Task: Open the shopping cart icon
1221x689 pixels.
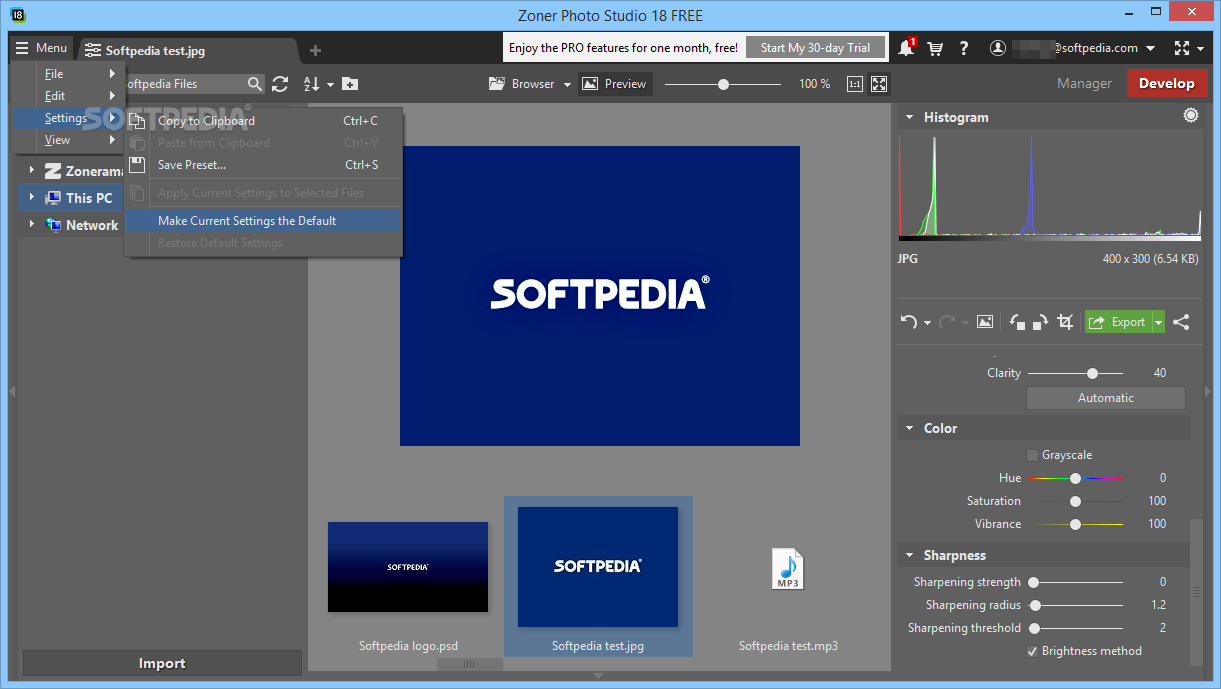Action: pos(935,48)
